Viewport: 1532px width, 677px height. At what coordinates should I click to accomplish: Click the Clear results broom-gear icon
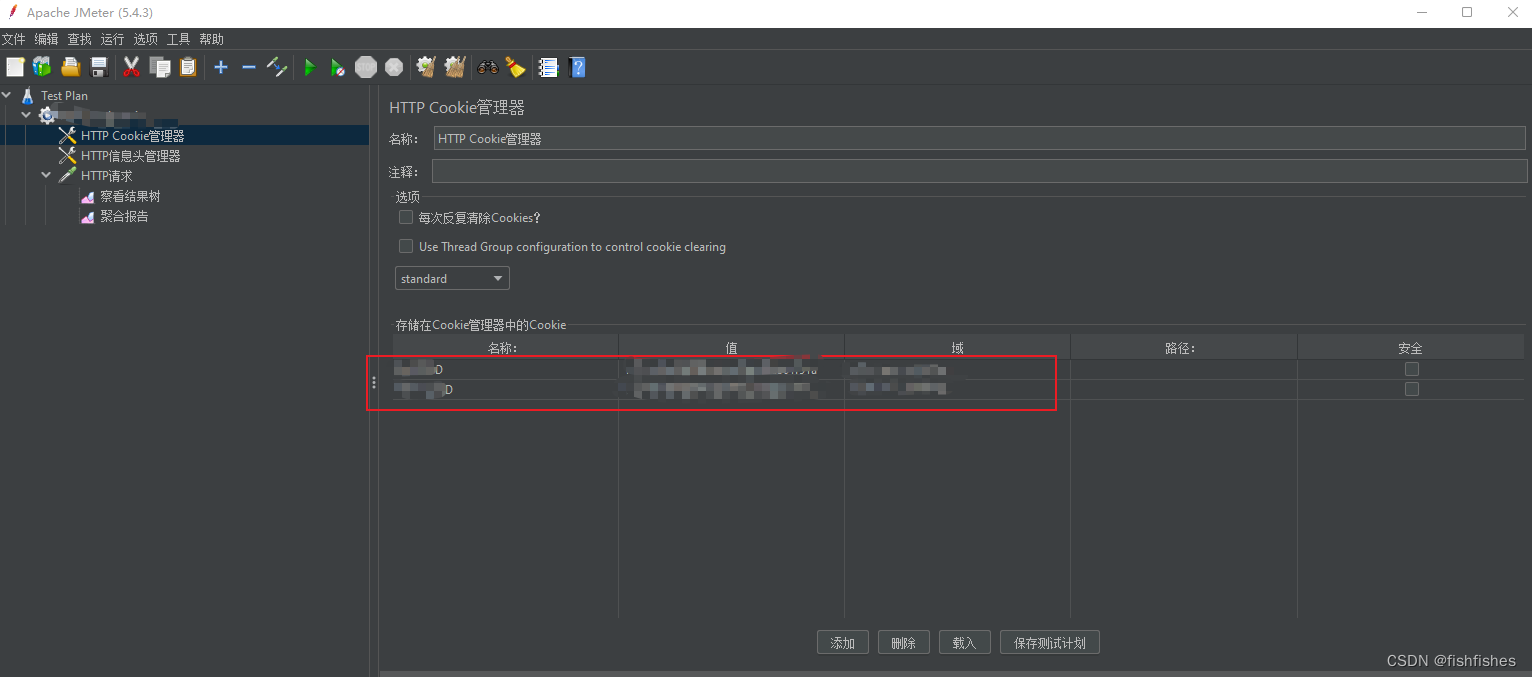click(426, 67)
